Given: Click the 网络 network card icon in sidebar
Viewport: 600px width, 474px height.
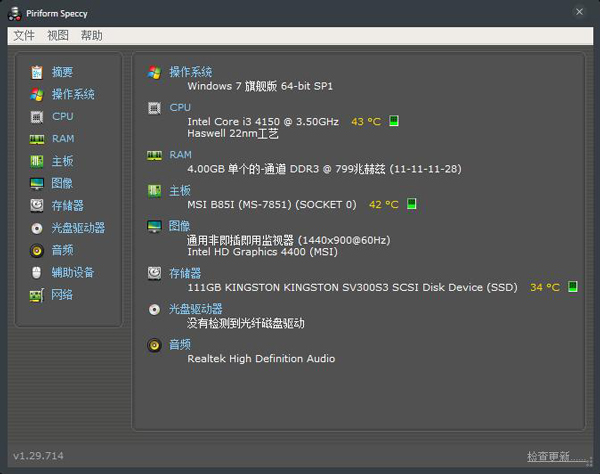Looking at the screenshot, I should click(x=37, y=295).
